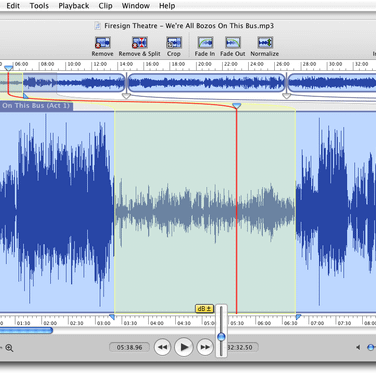
Task: Click the rightmost clip in the overview waveform
Action: [332, 83]
